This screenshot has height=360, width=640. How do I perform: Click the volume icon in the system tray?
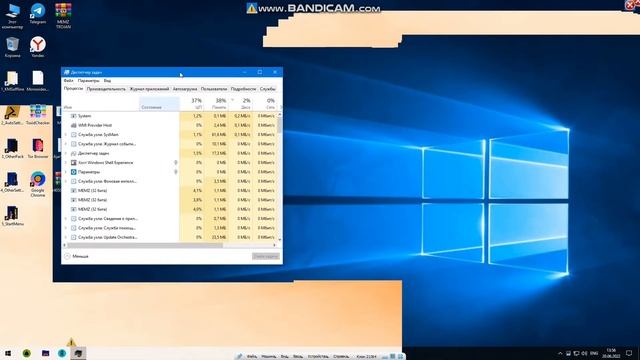click(584, 353)
